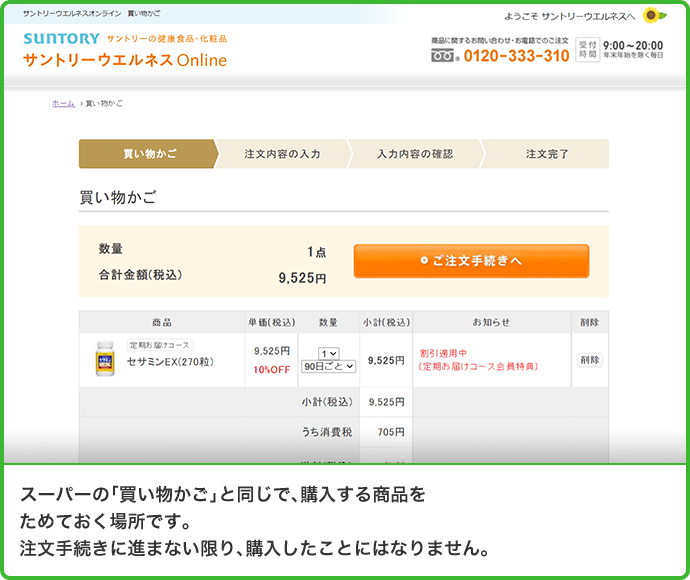Screen dimensions: 690x580
Task: Select the 注文内容の入力 step tab
Action: click(283, 154)
